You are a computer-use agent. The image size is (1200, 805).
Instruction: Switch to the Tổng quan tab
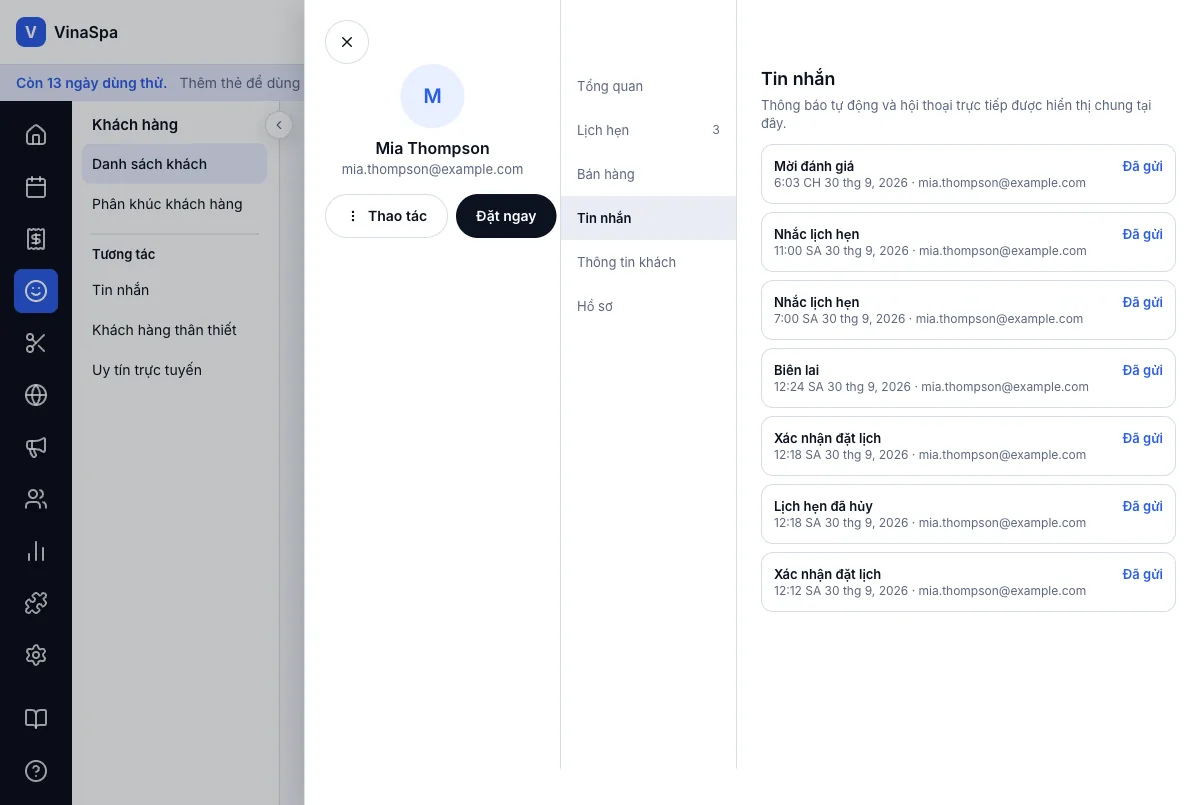point(648,86)
